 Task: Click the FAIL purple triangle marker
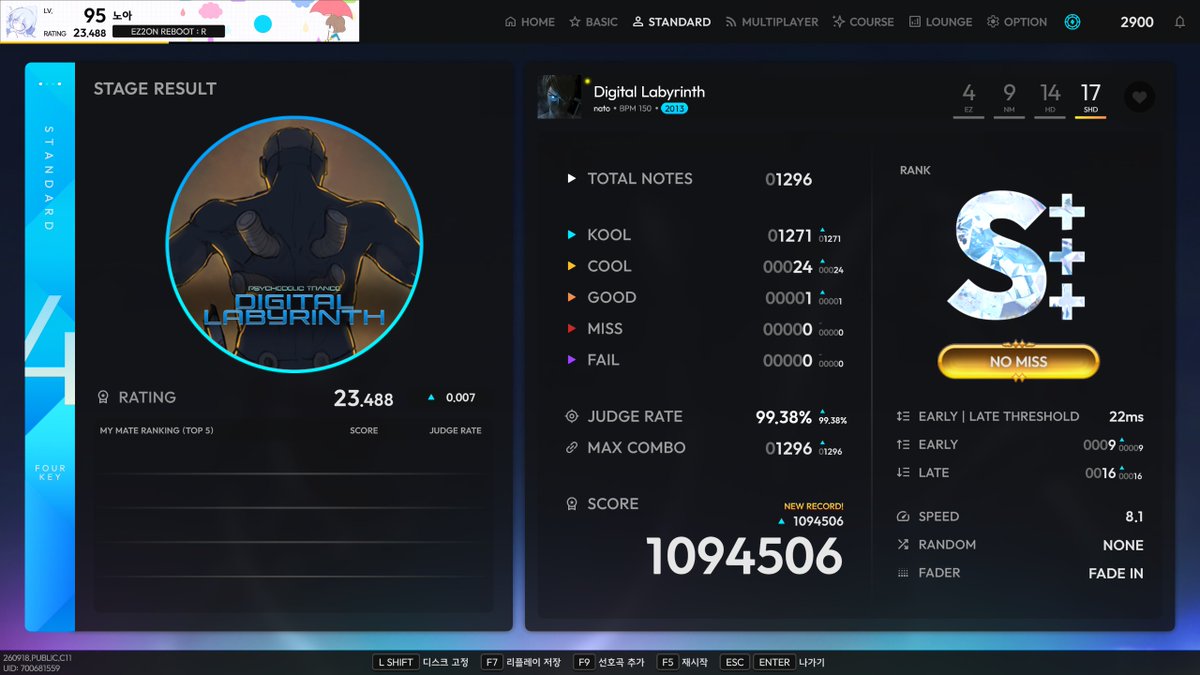[571, 359]
